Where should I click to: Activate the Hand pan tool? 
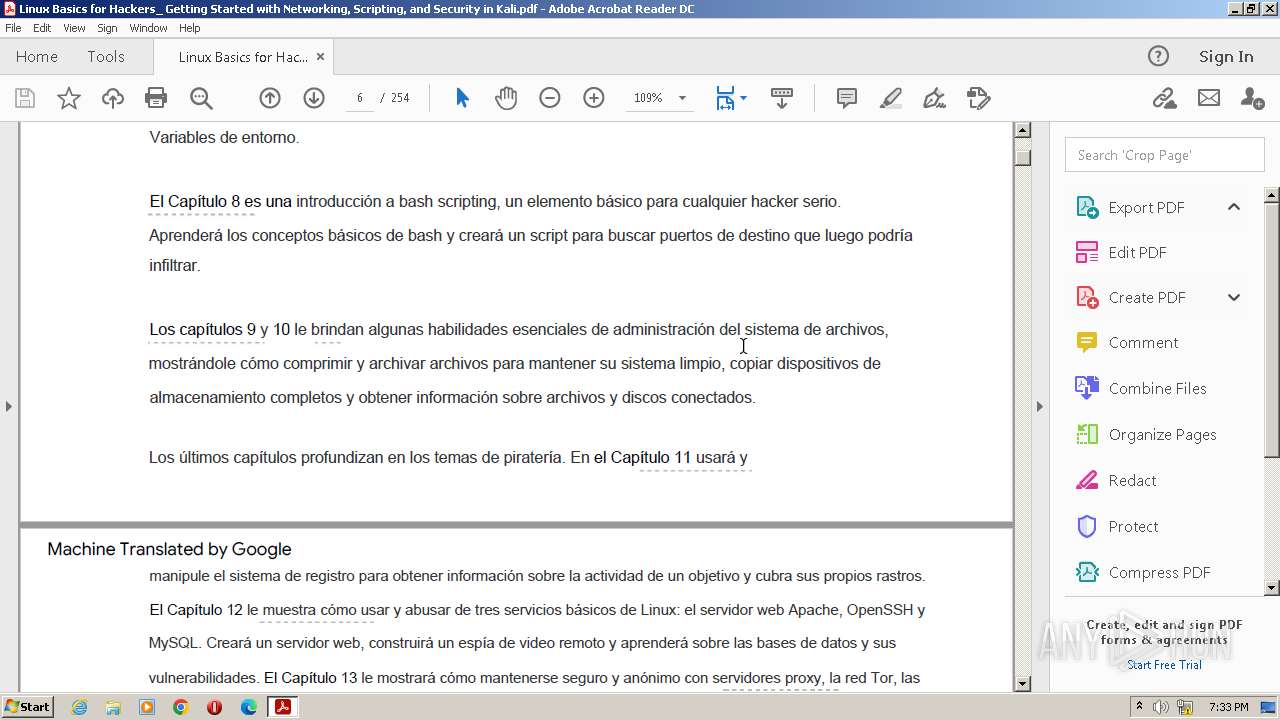pyautogui.click(x=506, y=98)
